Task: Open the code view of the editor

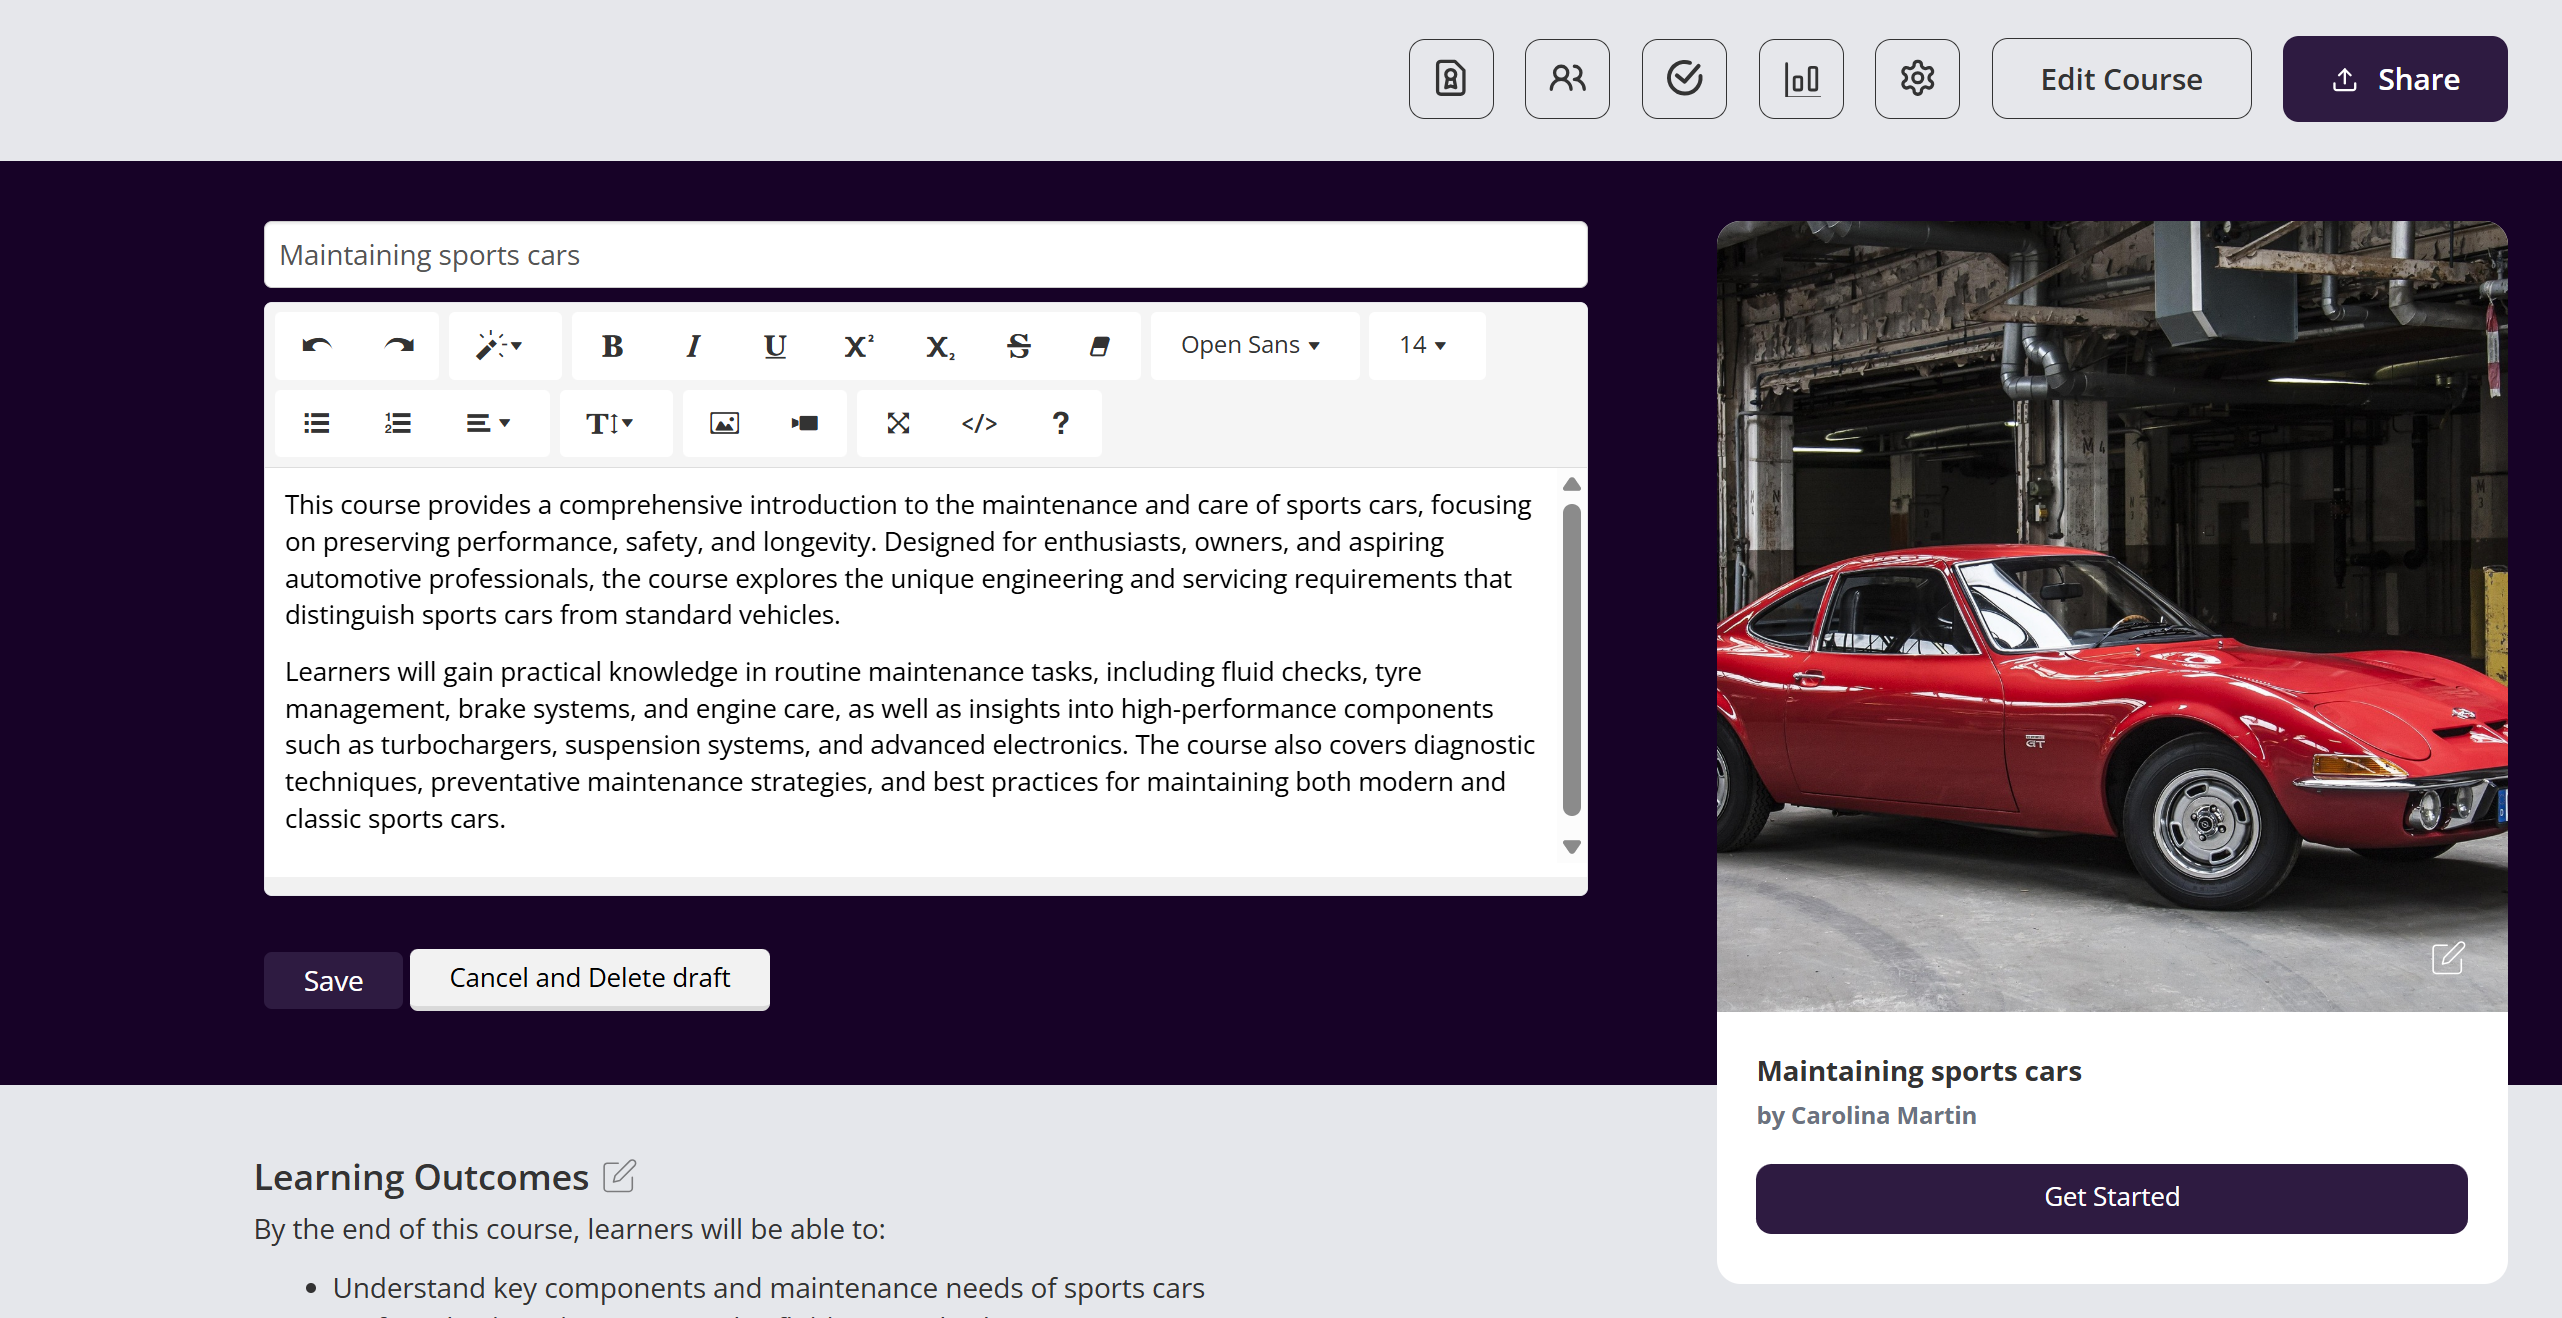Action: pyautogui.click(x=979, y=424)
